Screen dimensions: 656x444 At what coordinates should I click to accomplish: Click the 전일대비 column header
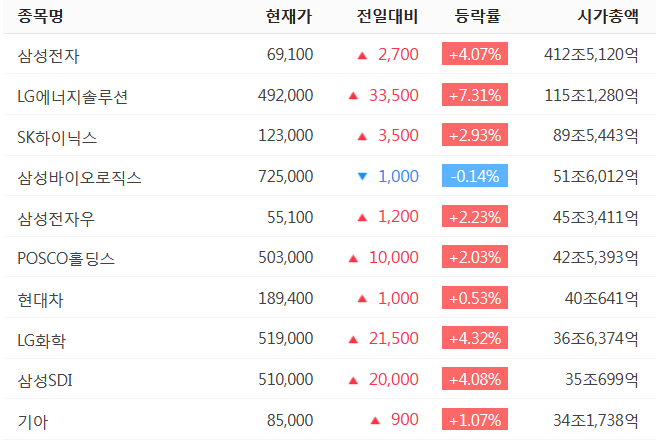387,16
